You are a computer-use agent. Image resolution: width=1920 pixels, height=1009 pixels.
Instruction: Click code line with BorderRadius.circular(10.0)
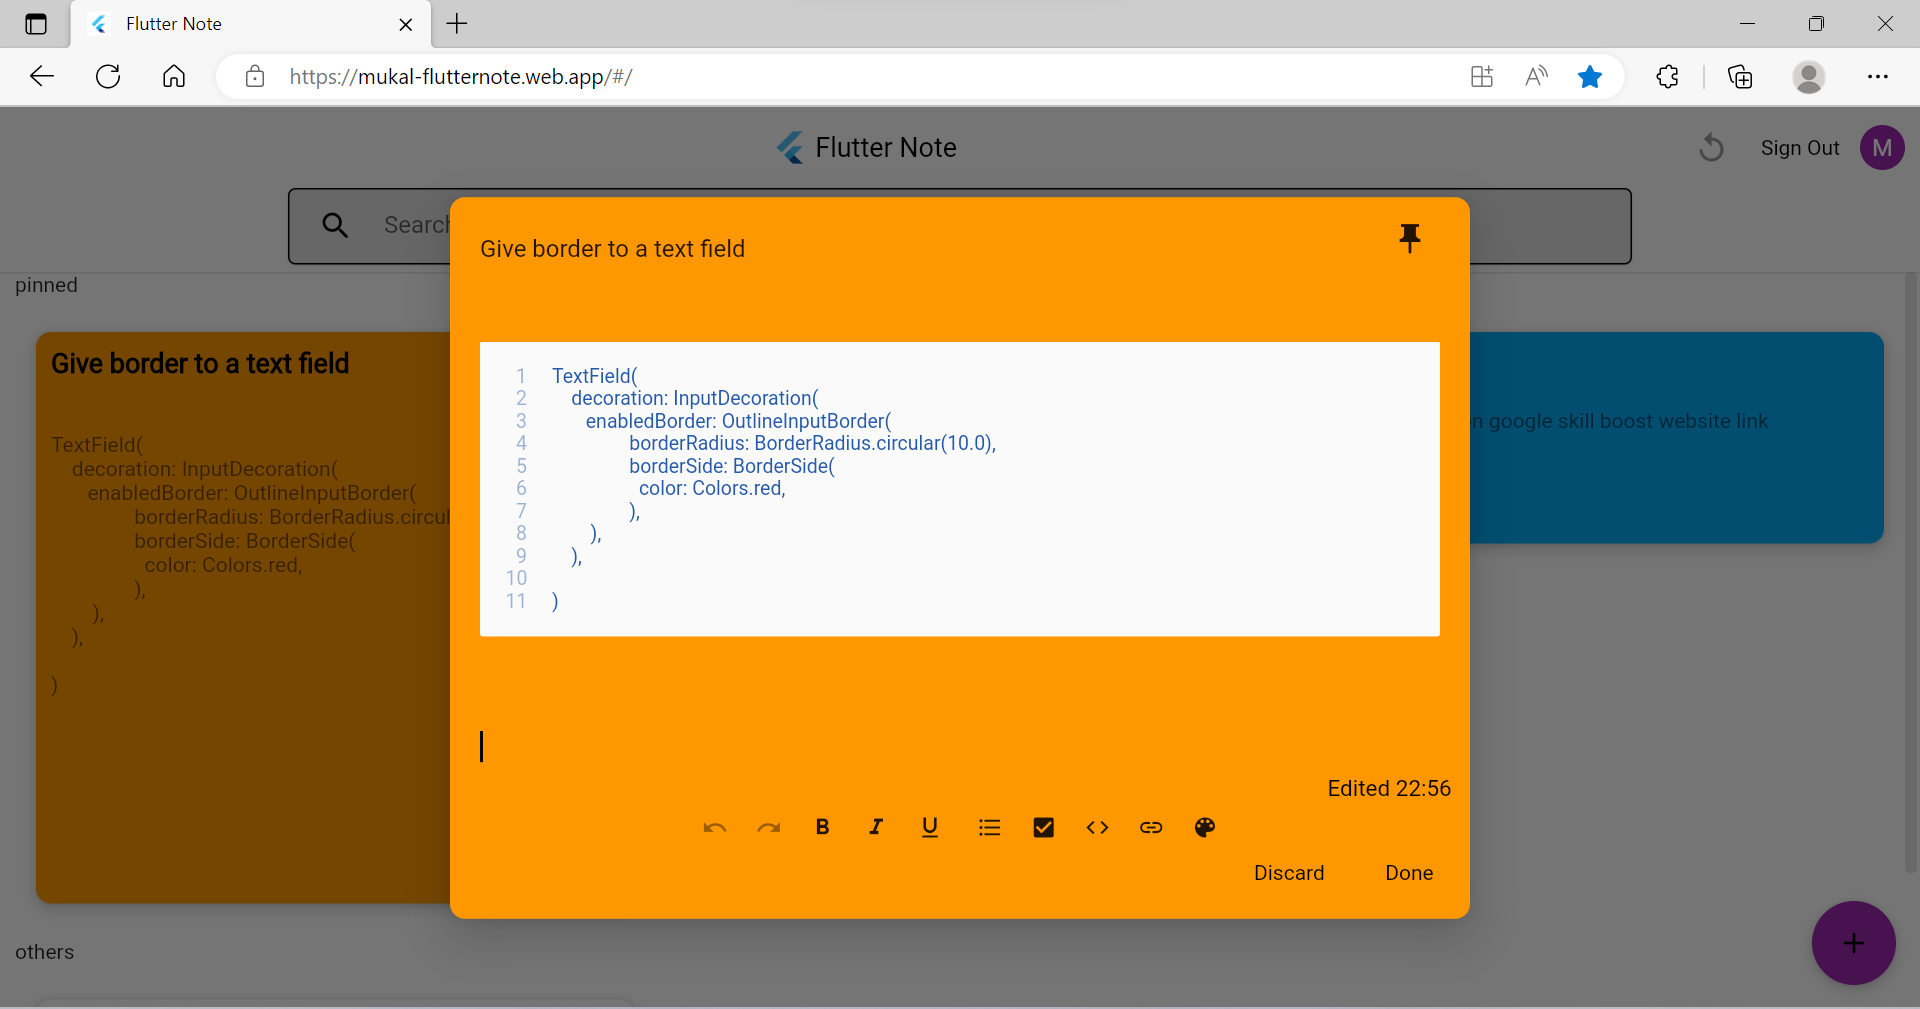(x=812, y=443)
